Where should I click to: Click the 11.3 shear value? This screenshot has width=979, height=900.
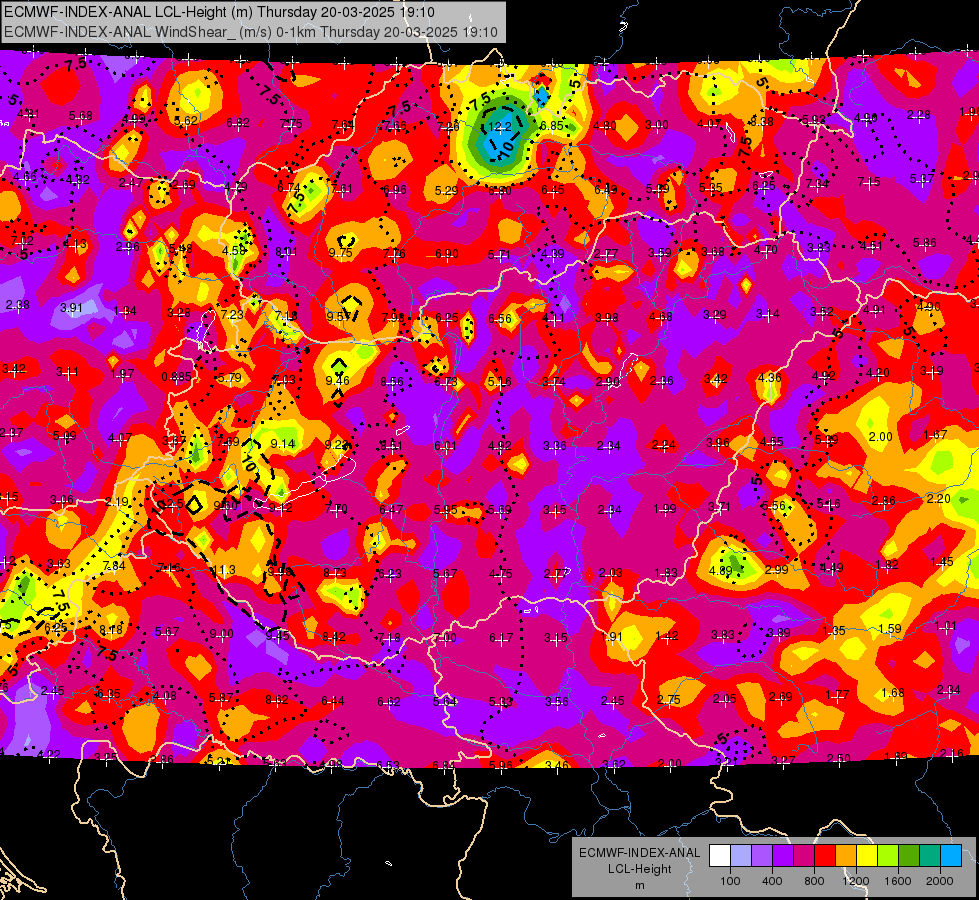pos(224,570)
